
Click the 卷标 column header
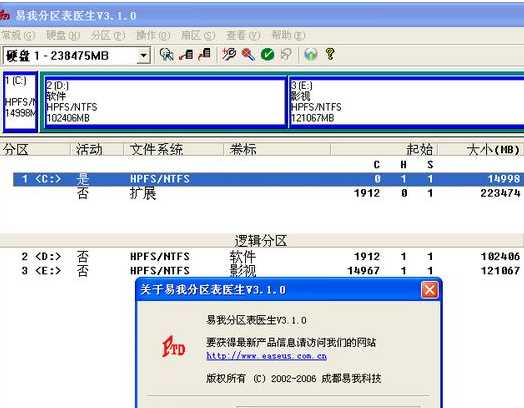coord(277,149)
